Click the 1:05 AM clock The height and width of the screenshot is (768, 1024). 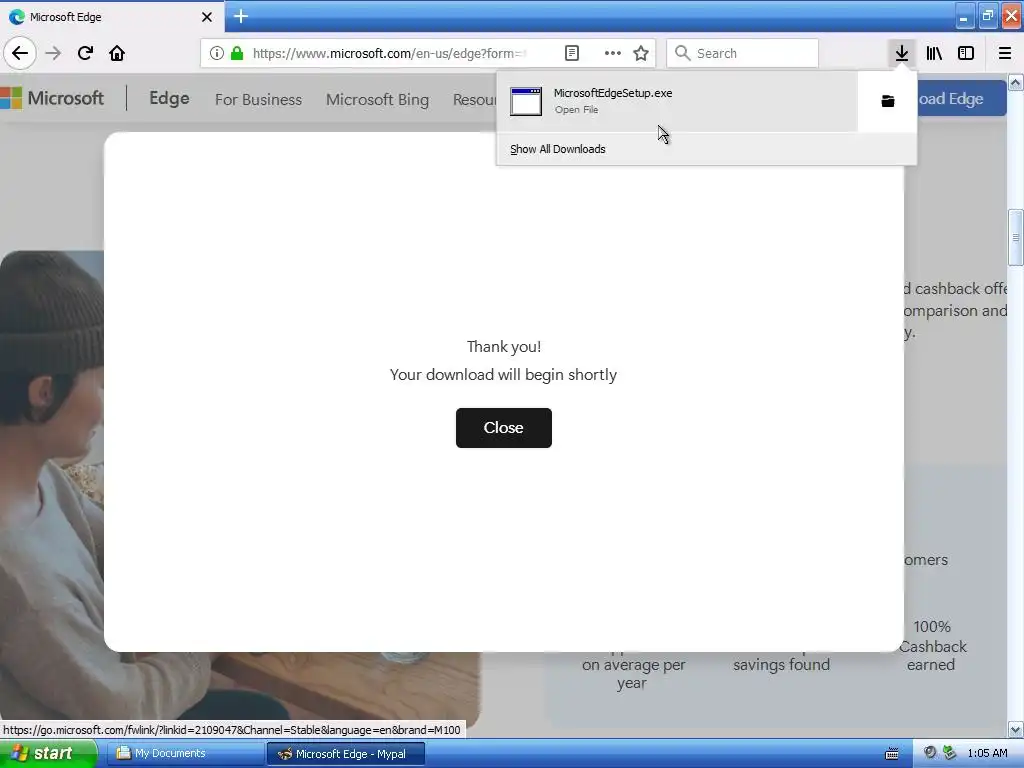pyautogui.click(x=987, y=754)
